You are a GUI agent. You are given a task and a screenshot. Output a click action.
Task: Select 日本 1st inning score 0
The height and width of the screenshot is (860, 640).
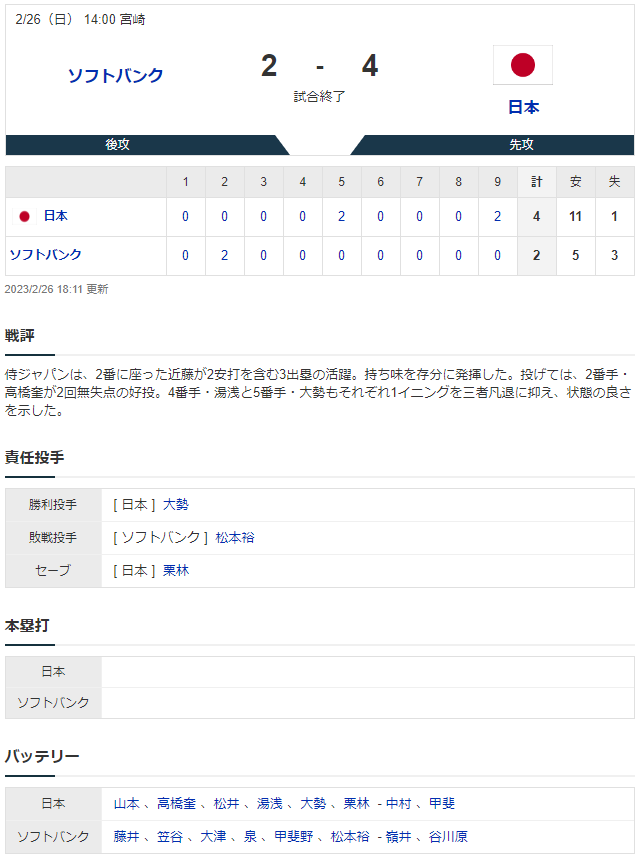pos(185,217)
